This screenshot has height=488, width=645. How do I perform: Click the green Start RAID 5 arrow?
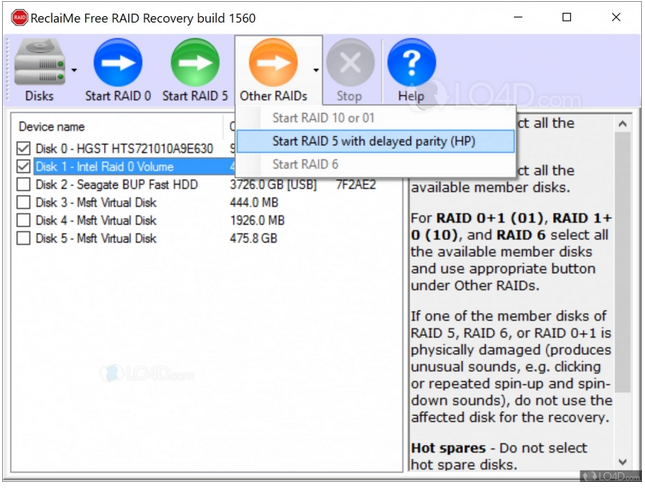coord(195,63)
